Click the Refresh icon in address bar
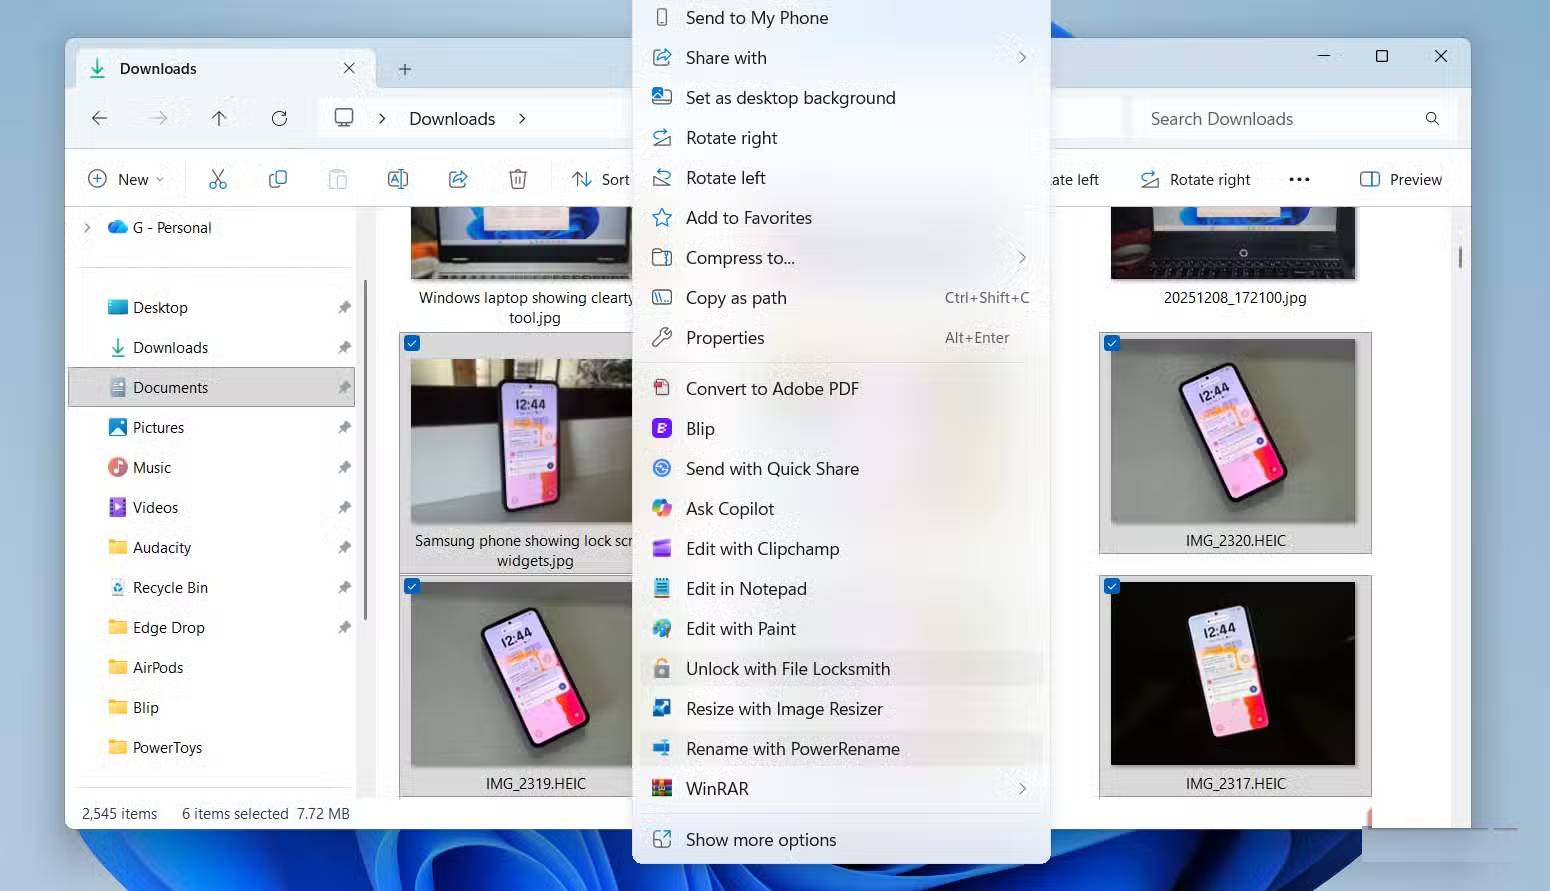The height and width of the screenshot is (891, 1550). (279, 118)
